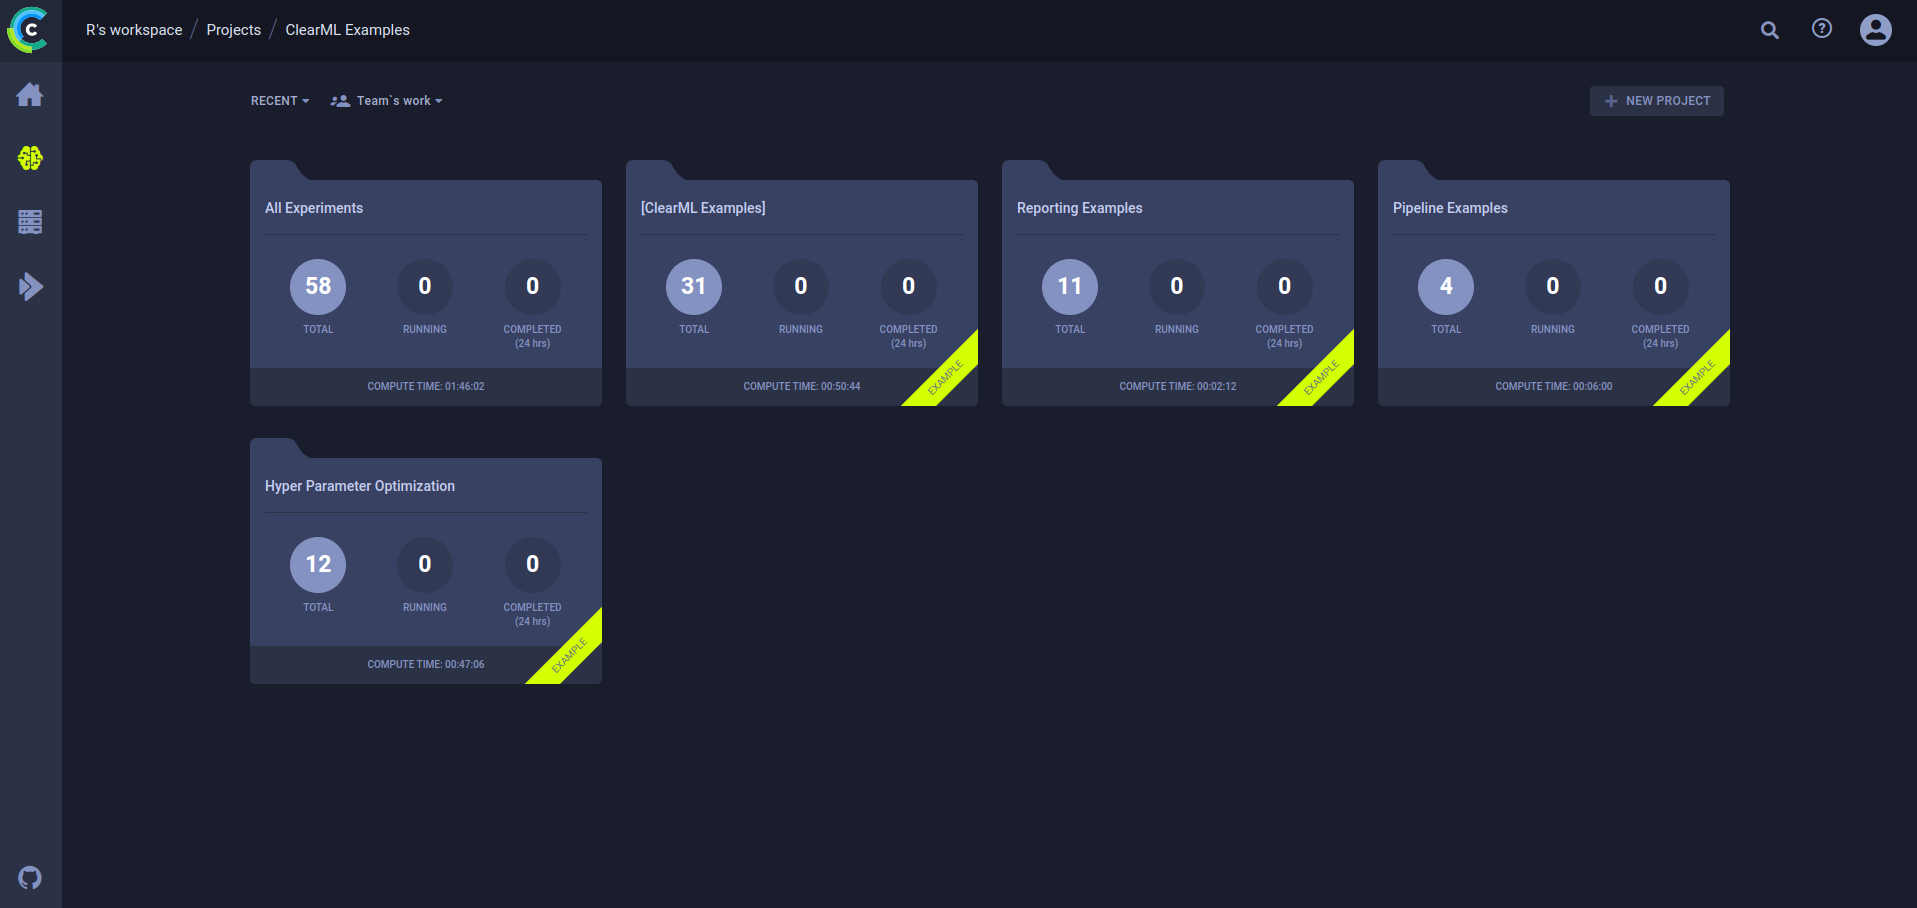Open R's workspace breadcrumb link
The width and height of the screenshot is (1917, 908).
pyautogui.click(x=134, y=30)
